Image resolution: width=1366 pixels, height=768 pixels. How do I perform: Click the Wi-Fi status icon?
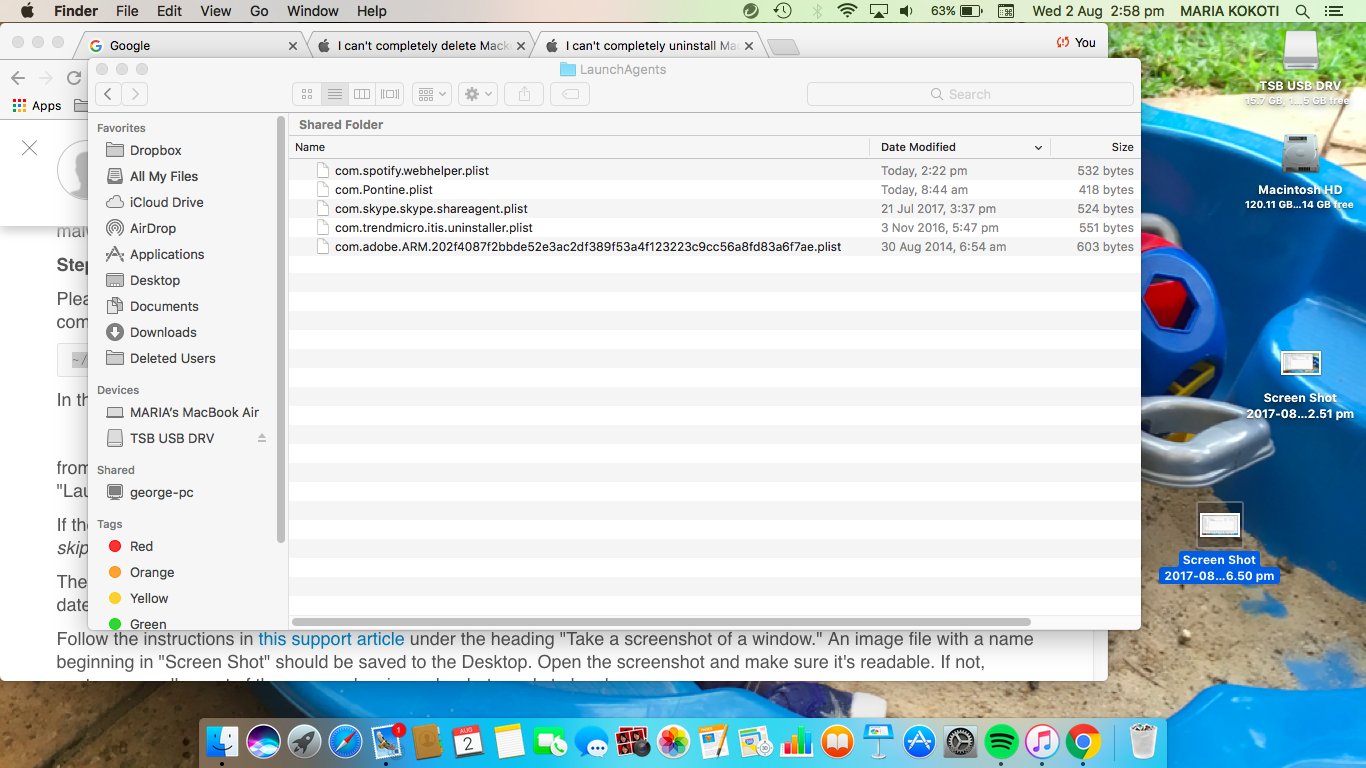pyautogui.click(x=848, y=11)
